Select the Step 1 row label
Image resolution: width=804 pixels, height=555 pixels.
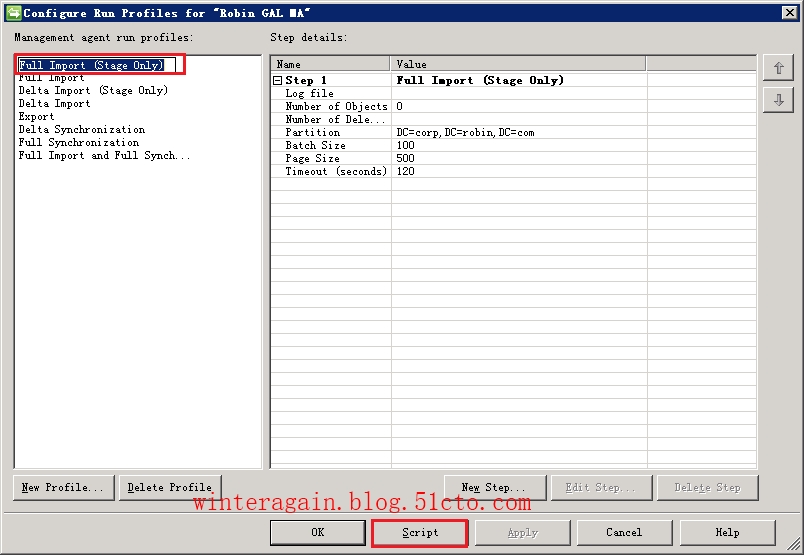[x=306, y=81]
